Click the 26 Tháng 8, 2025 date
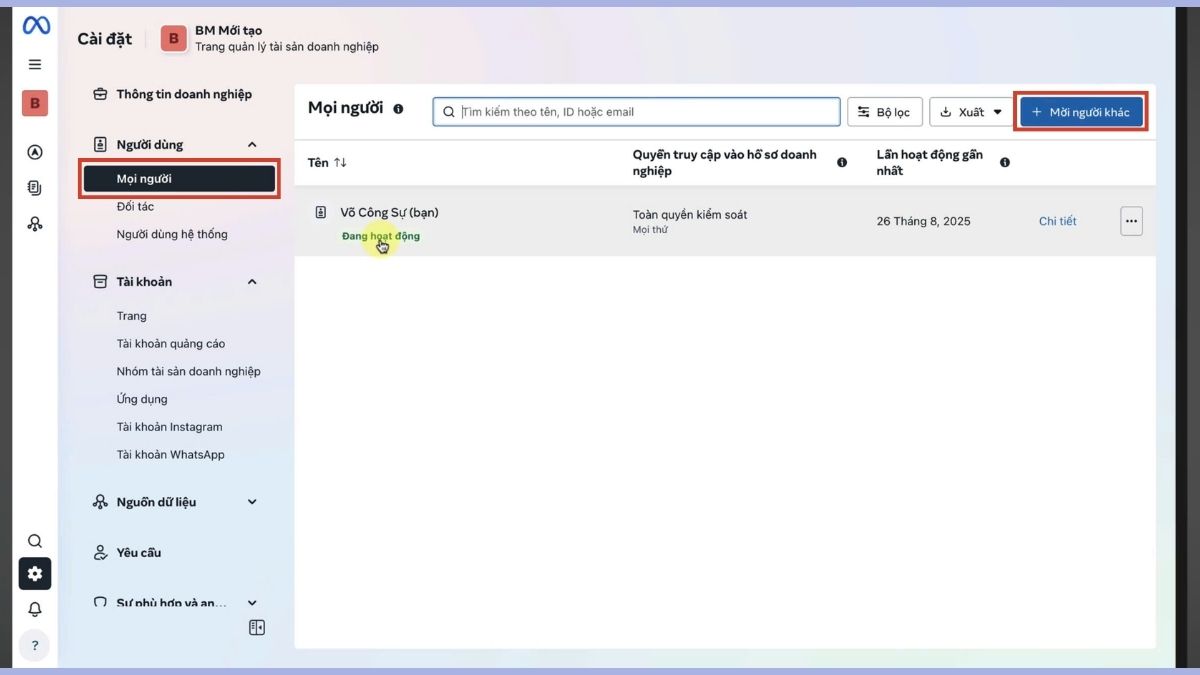This screenshot has height=675, width=1200. (923, 221)
